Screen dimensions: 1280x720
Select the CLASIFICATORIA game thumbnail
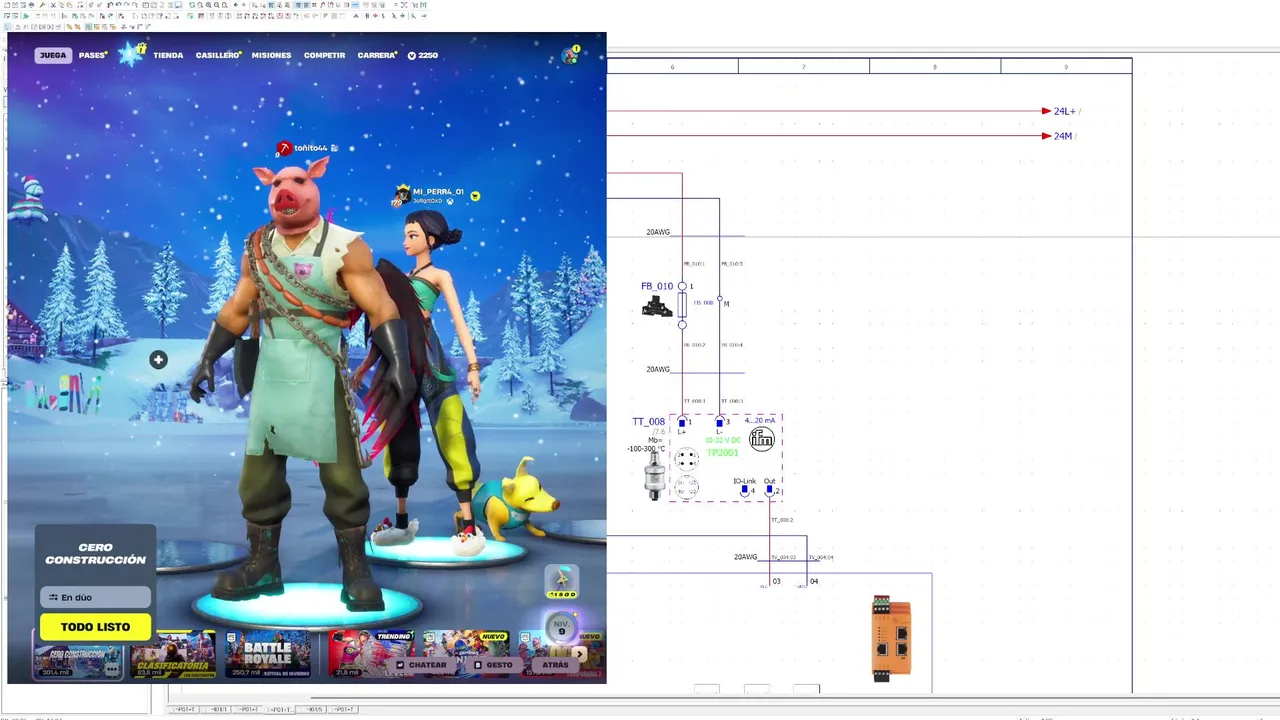171,656
